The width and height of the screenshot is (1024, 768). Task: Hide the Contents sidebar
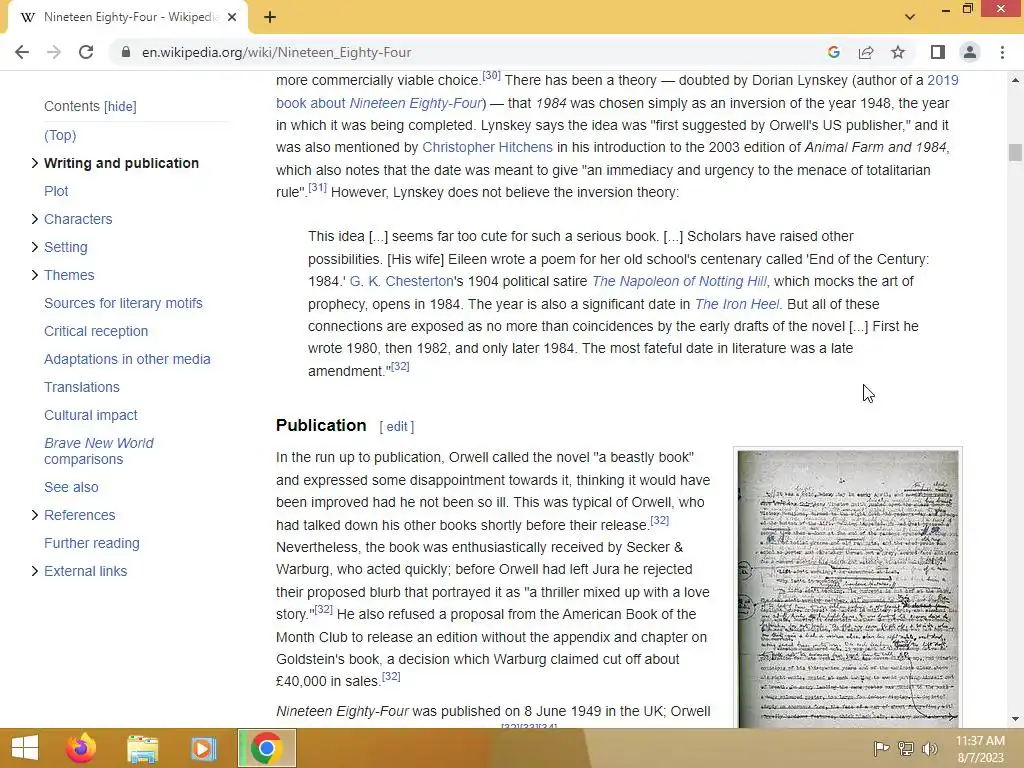[121, 106]
